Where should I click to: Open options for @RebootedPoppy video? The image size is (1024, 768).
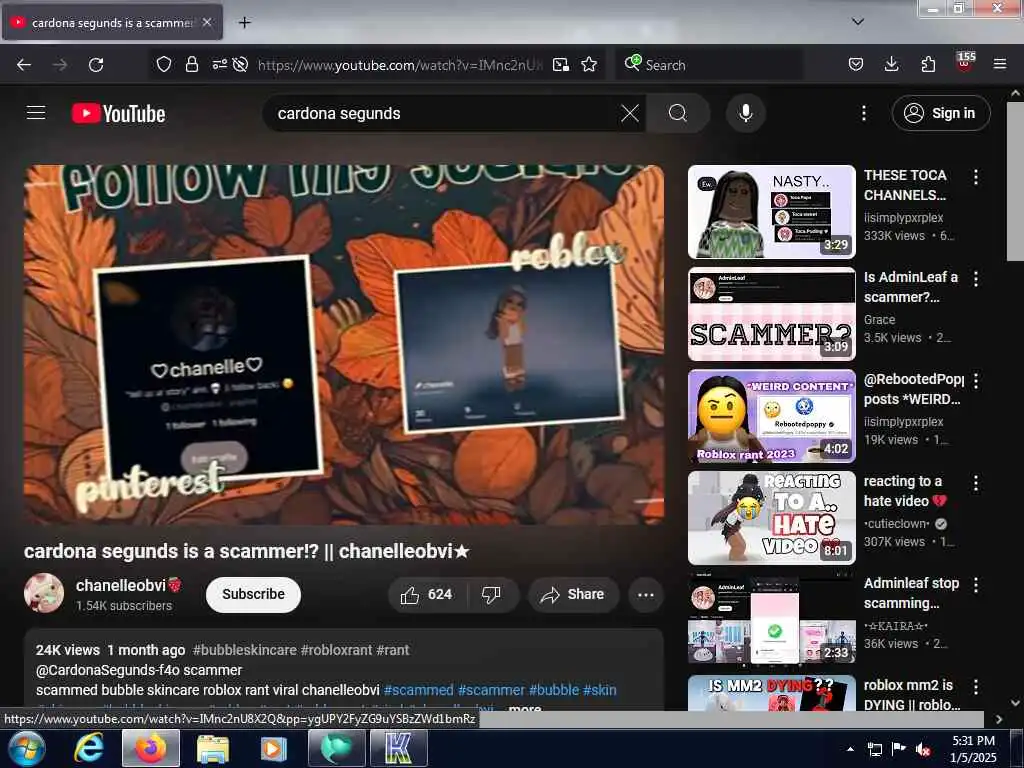(x=976, y=381)
